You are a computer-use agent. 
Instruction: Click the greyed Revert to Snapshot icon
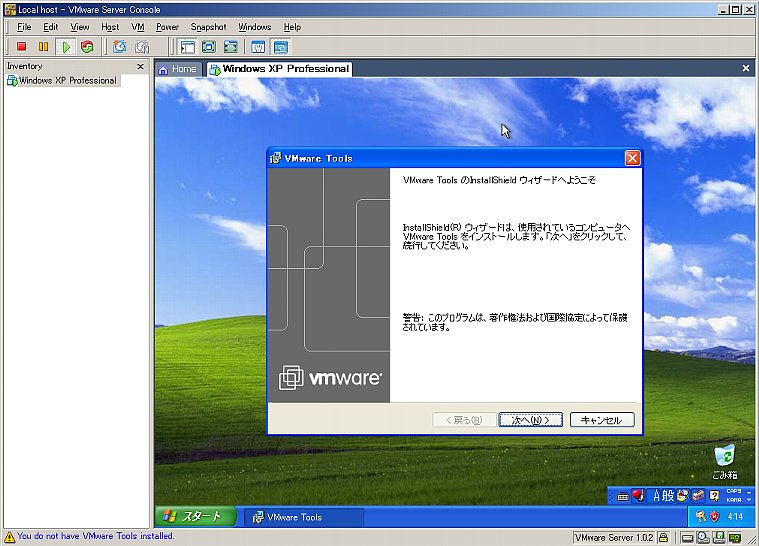point(142,46)
